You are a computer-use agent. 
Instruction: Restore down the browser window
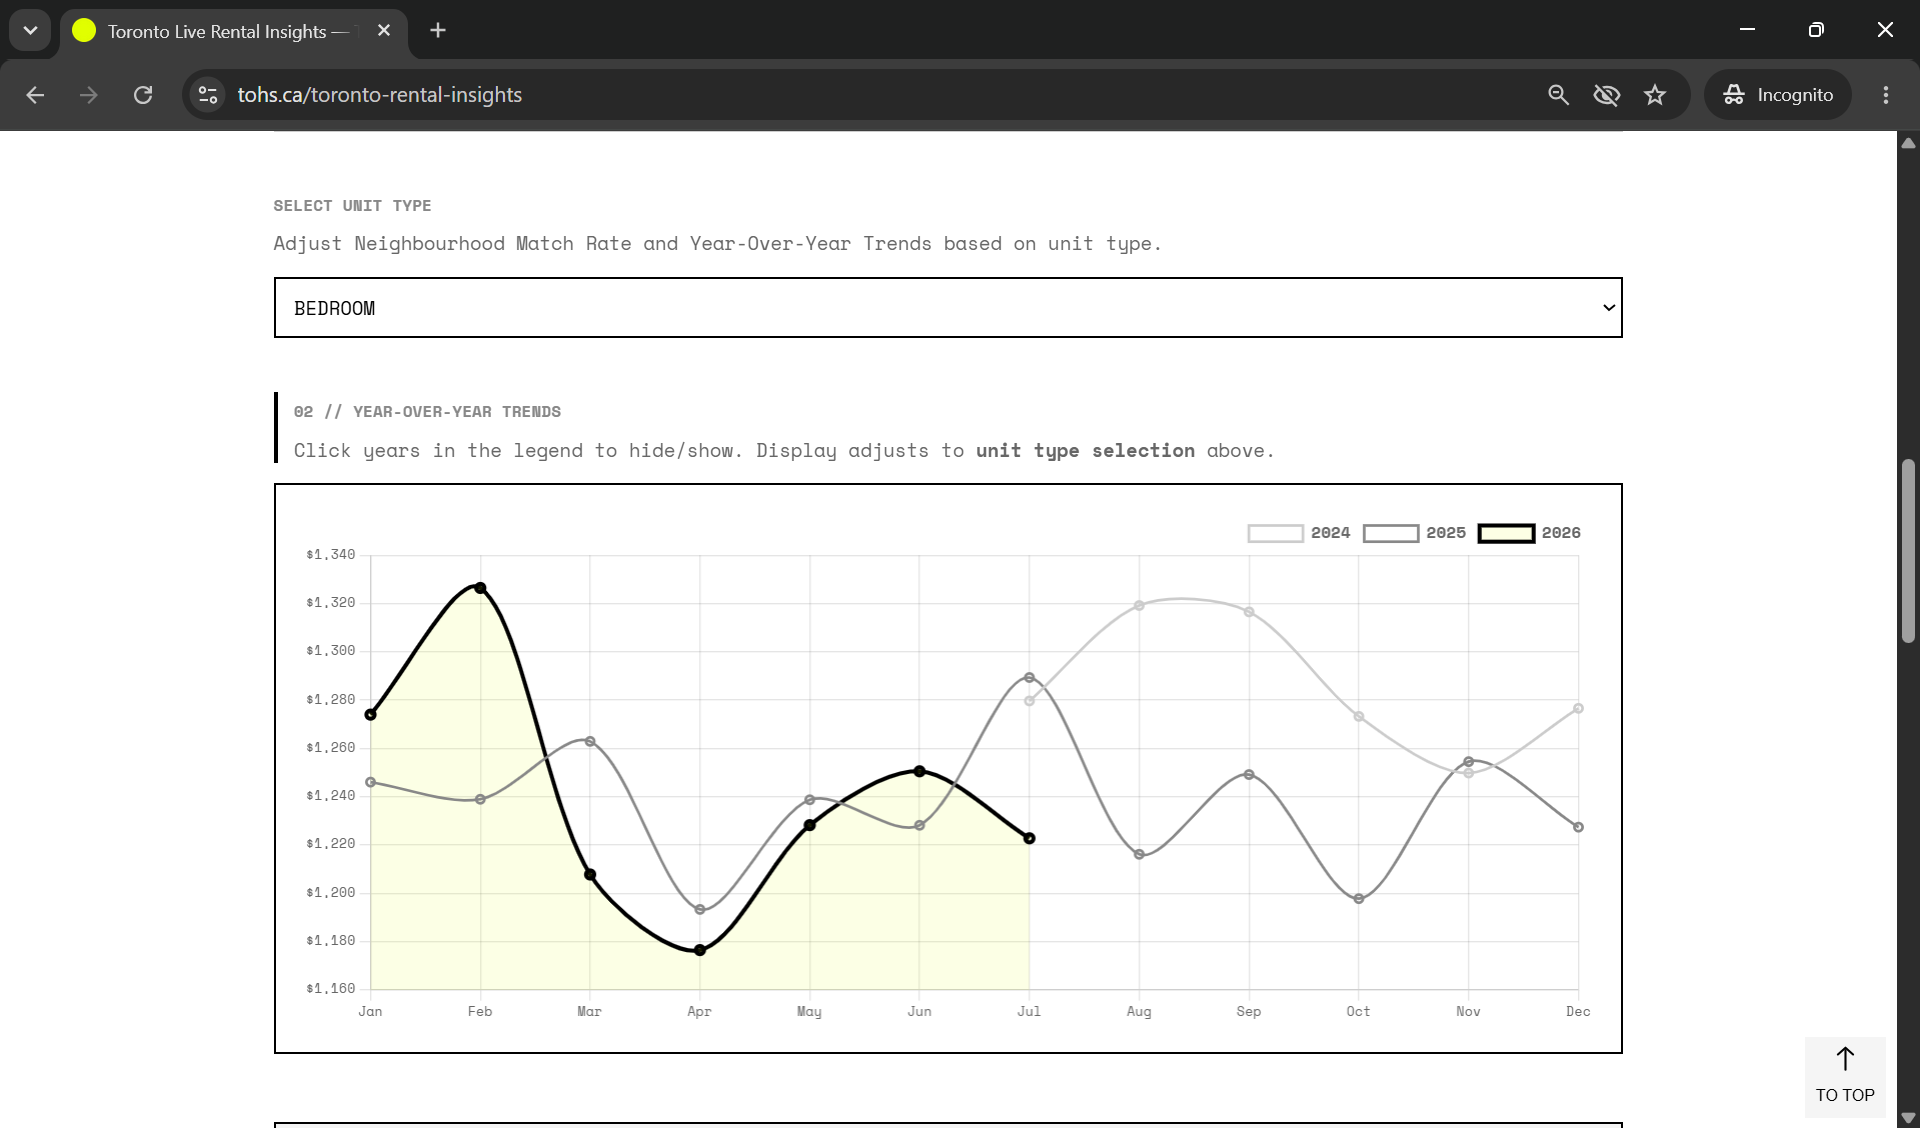click(x=1816, y=30)
